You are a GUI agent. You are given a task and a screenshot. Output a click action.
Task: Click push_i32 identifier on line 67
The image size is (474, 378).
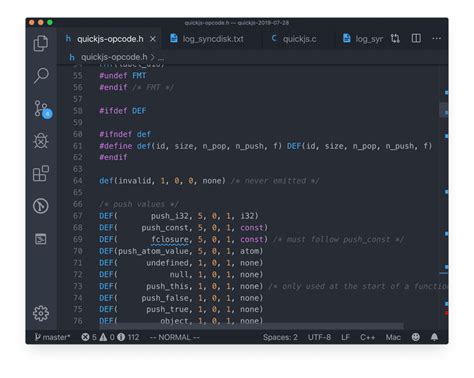[170, 216]
